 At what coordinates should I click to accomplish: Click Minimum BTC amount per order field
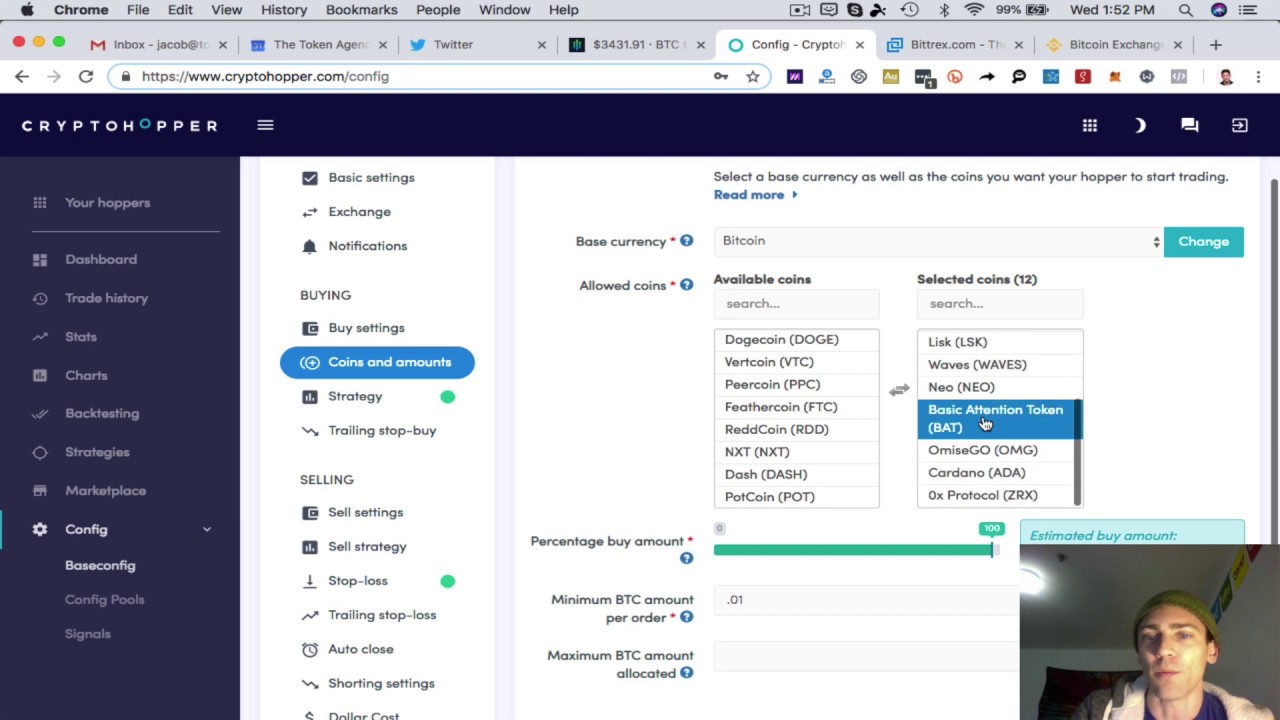point(866,600)
